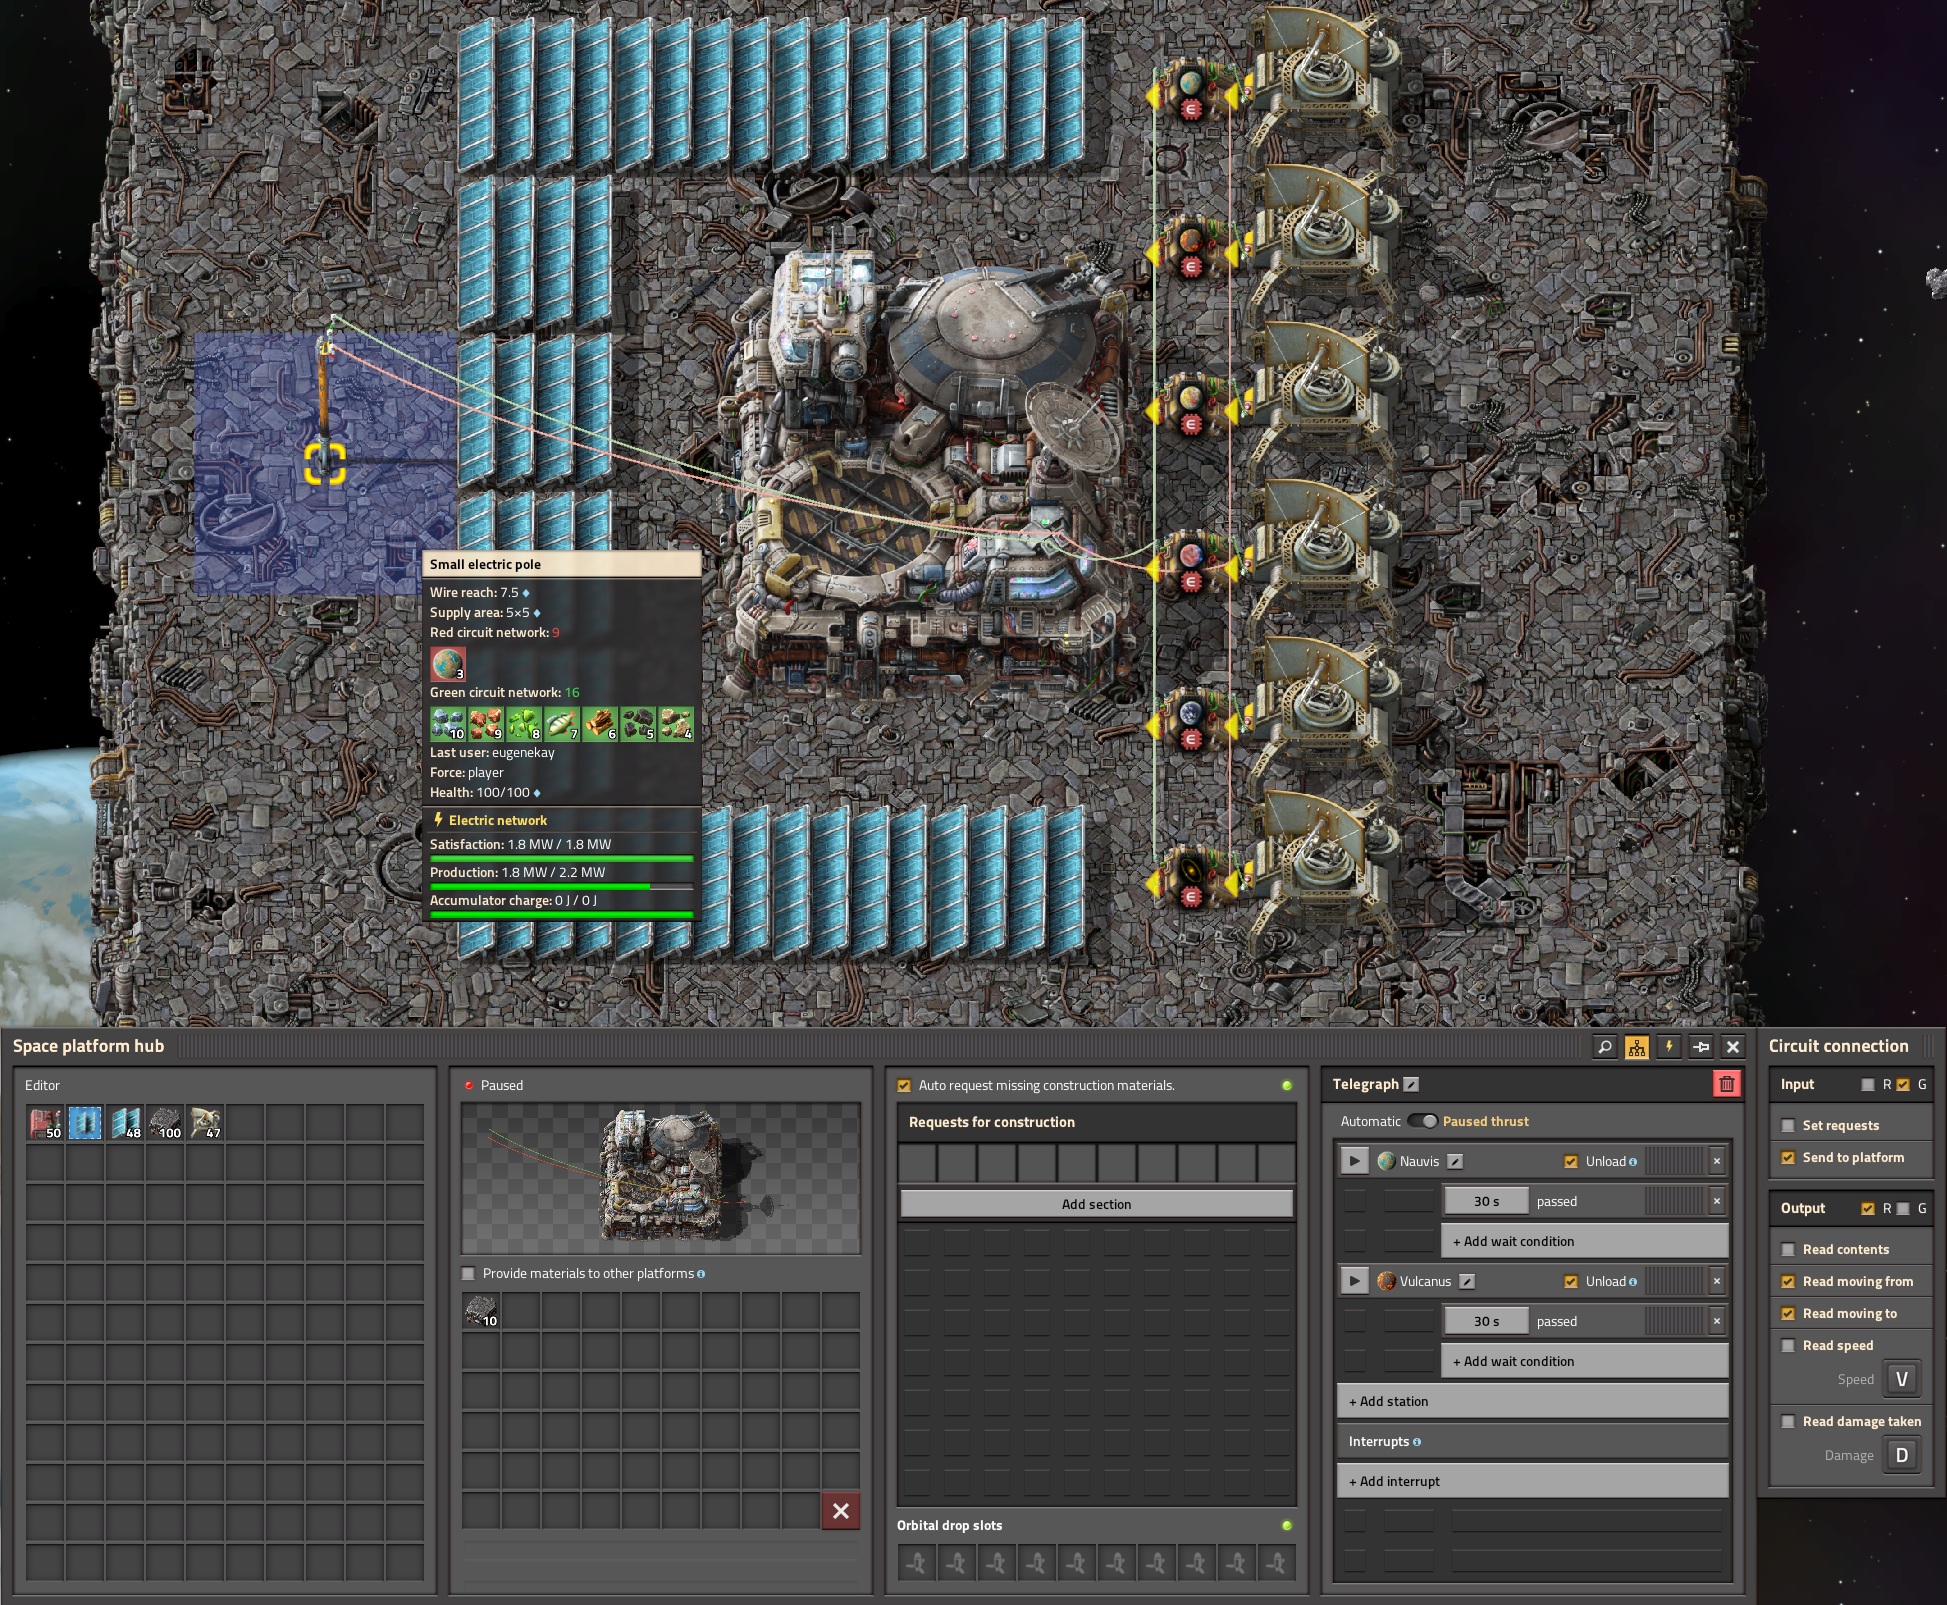Click the first empty Requests for construction slot
The image size is (1947, 1605).
tap(917, 1163)
